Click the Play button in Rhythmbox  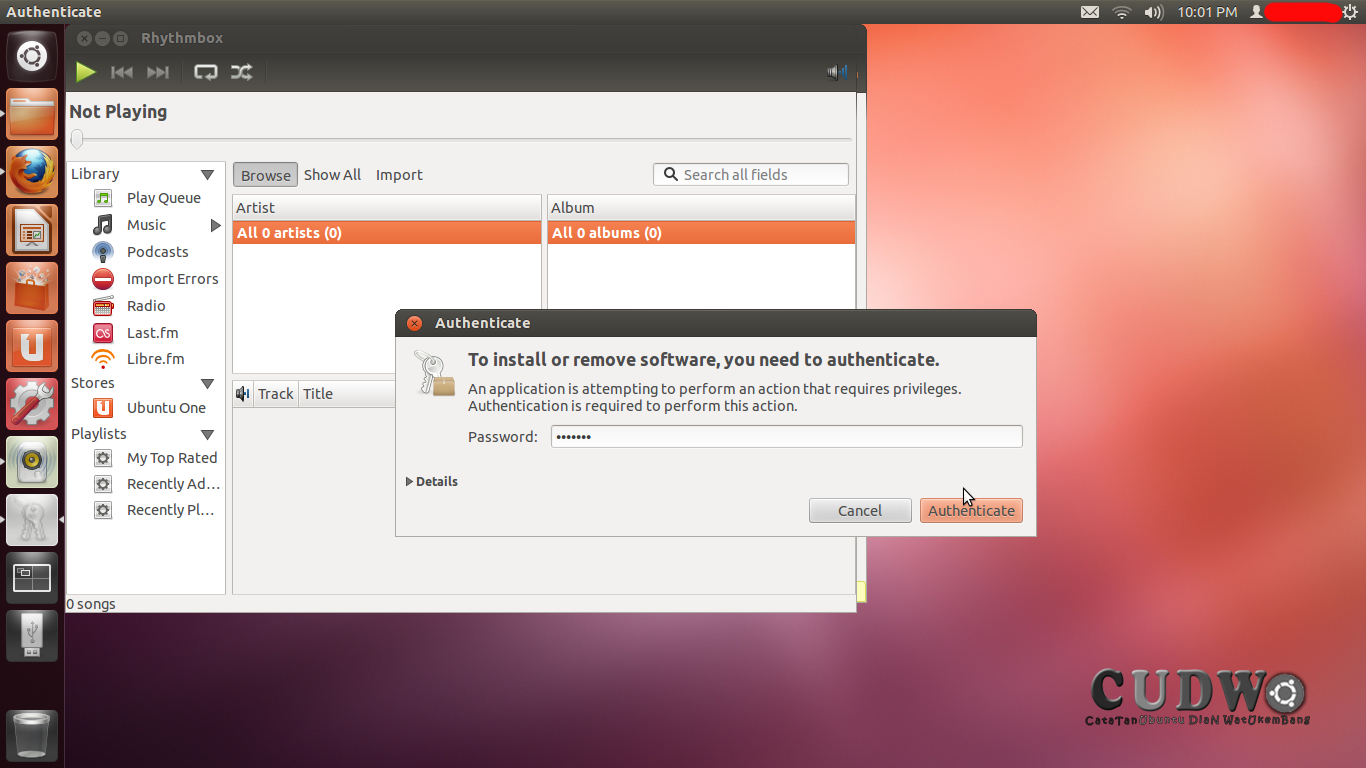(86, 72)
